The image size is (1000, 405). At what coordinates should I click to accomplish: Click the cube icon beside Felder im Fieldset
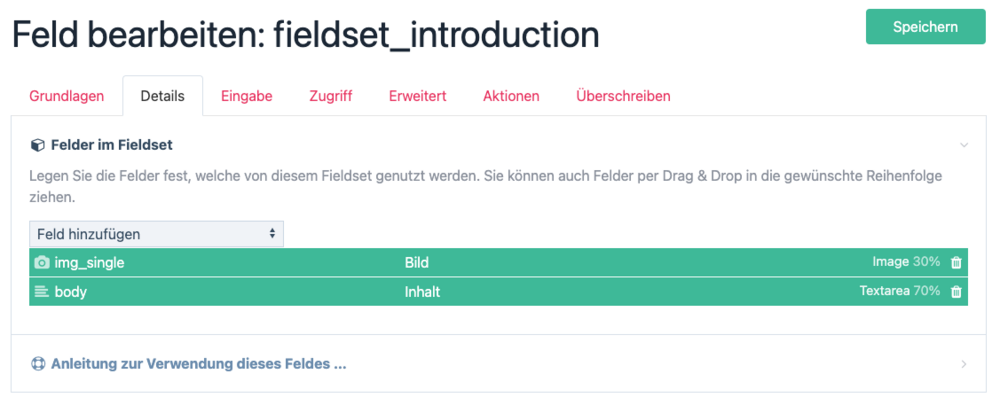(x=37, y=145)
